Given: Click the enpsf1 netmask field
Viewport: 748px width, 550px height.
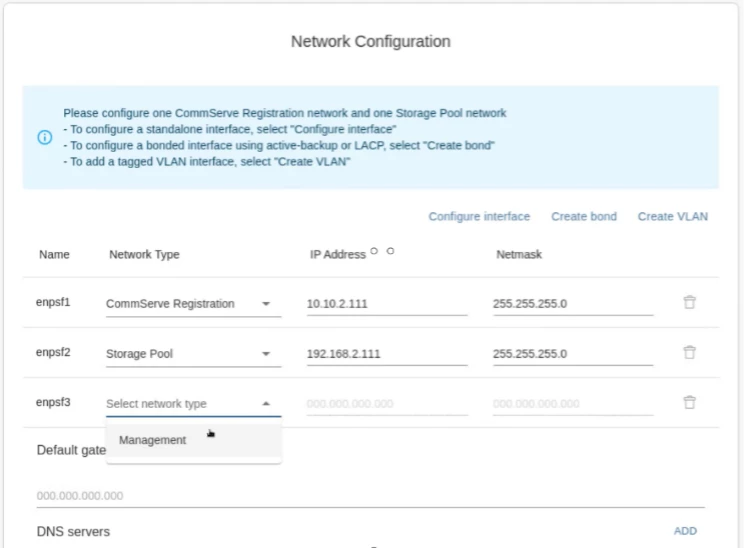Looking at the screenshot, I should point(572,303).
